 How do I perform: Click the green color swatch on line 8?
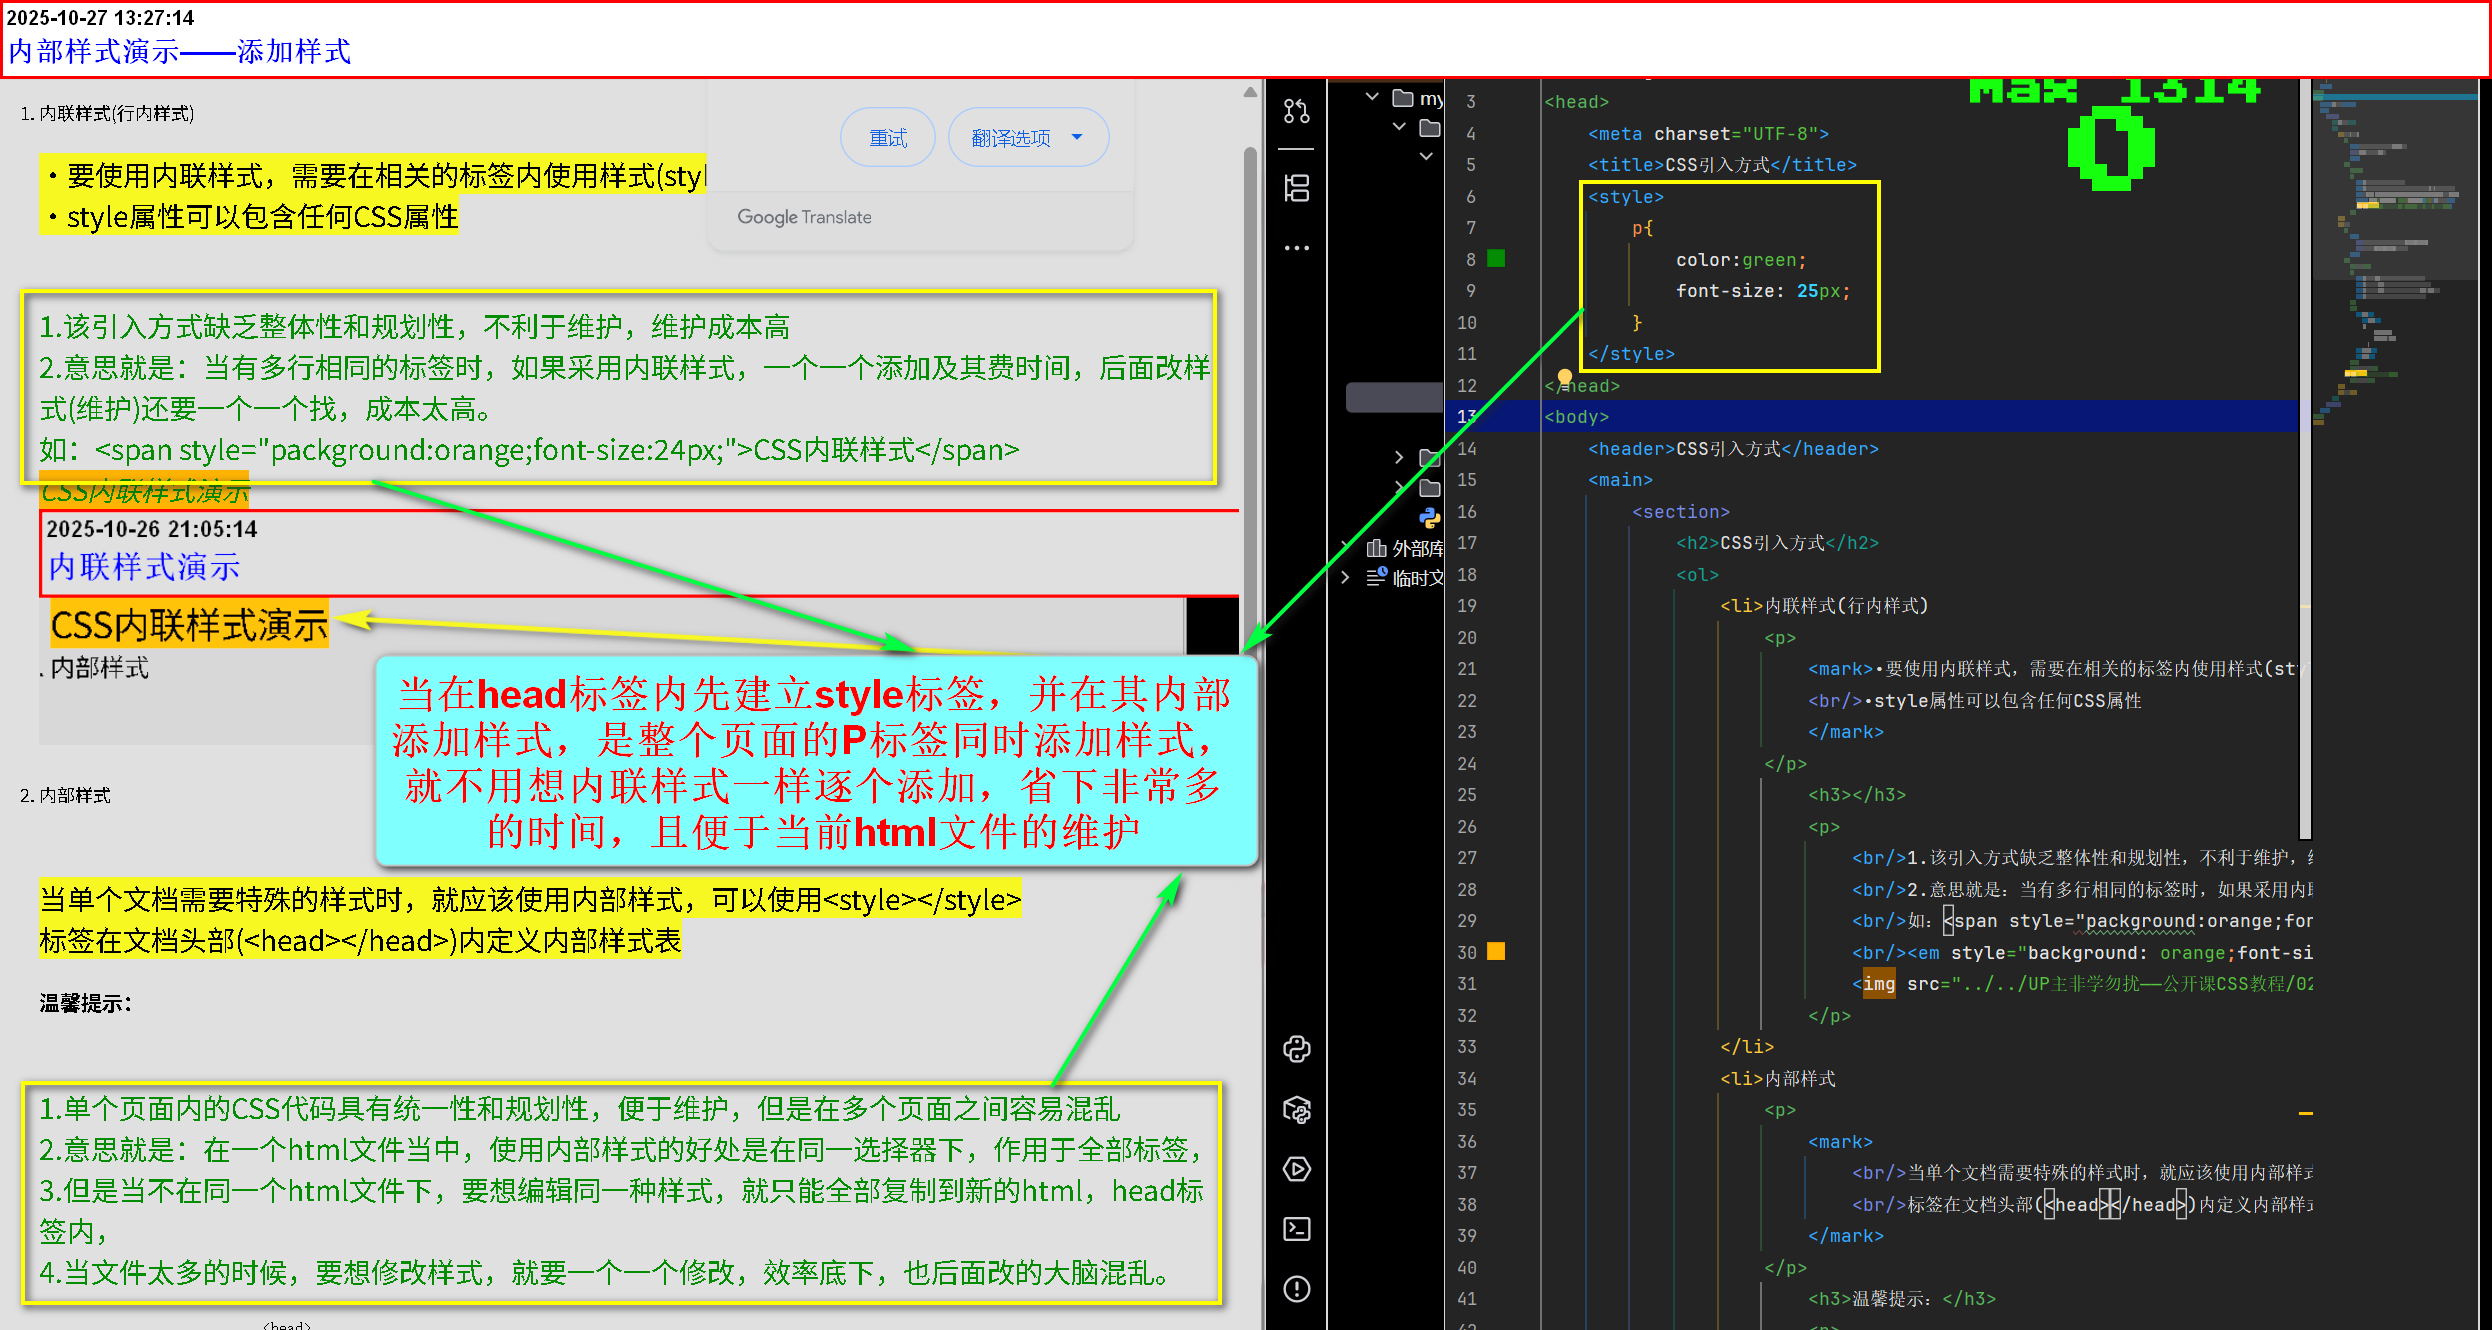point(1496,259)
